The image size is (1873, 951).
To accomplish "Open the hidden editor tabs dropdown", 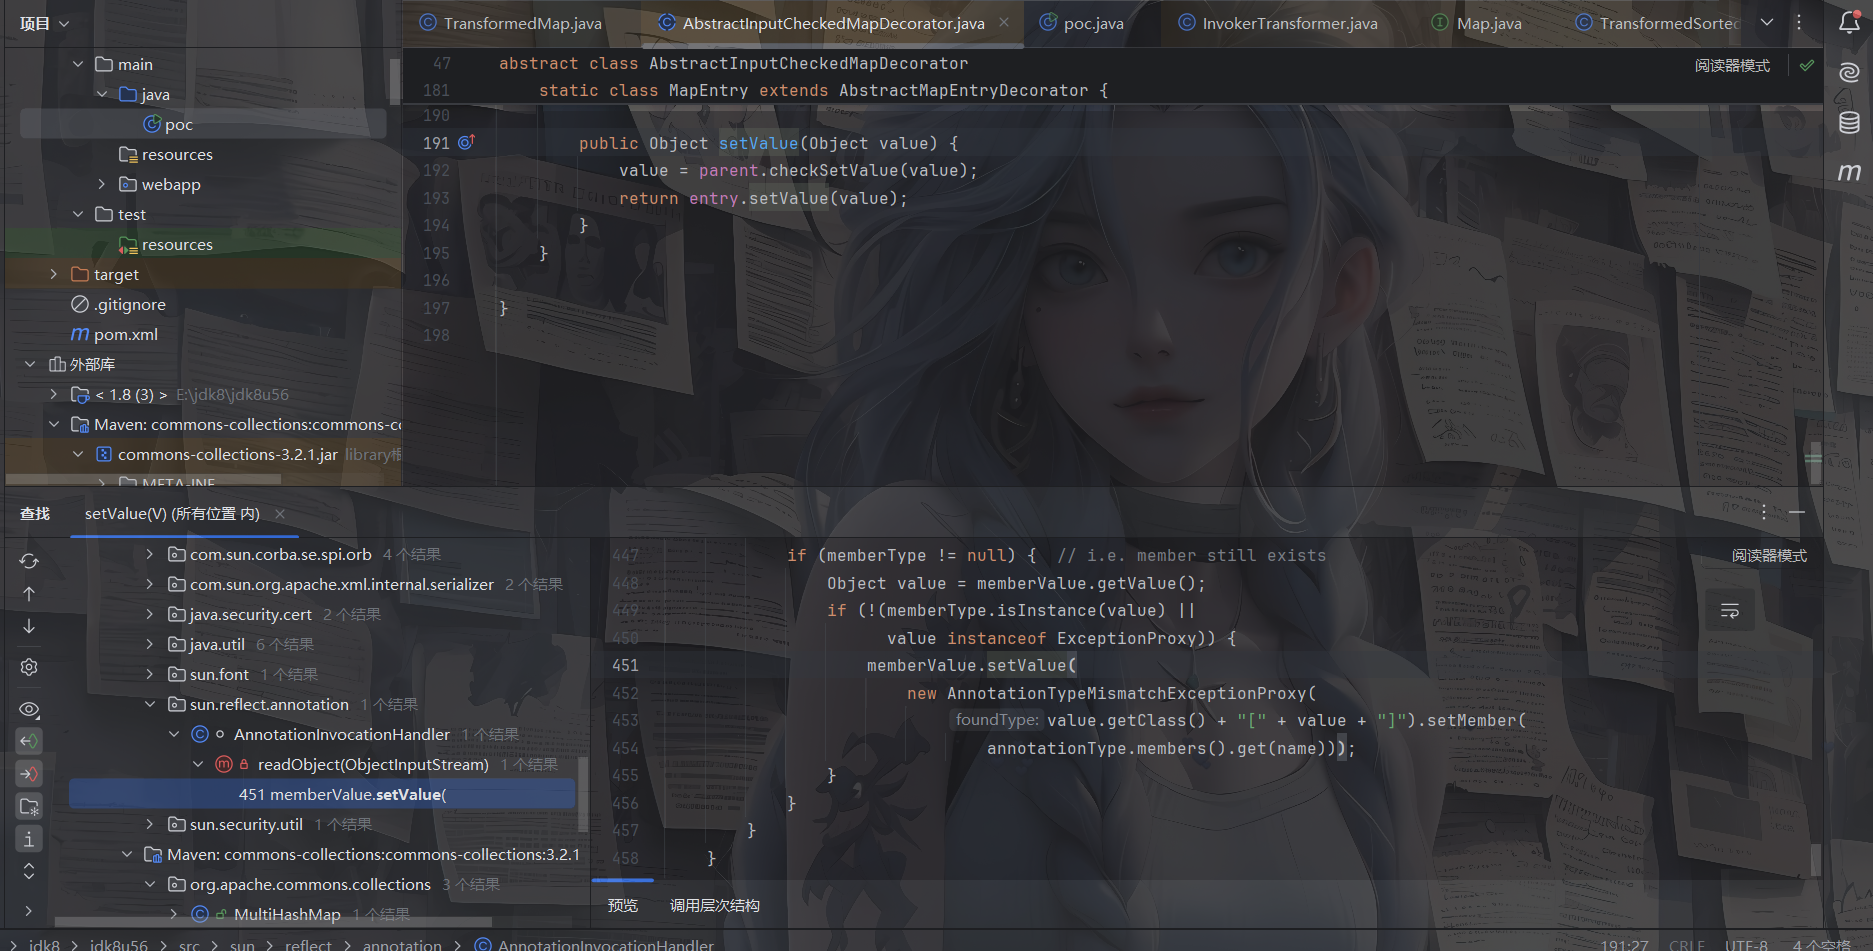I will tap(1767, 23).
